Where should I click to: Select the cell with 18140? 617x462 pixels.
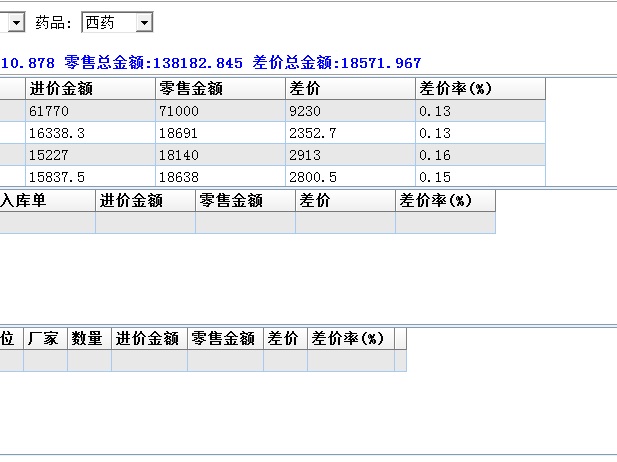tap(220, 155)
